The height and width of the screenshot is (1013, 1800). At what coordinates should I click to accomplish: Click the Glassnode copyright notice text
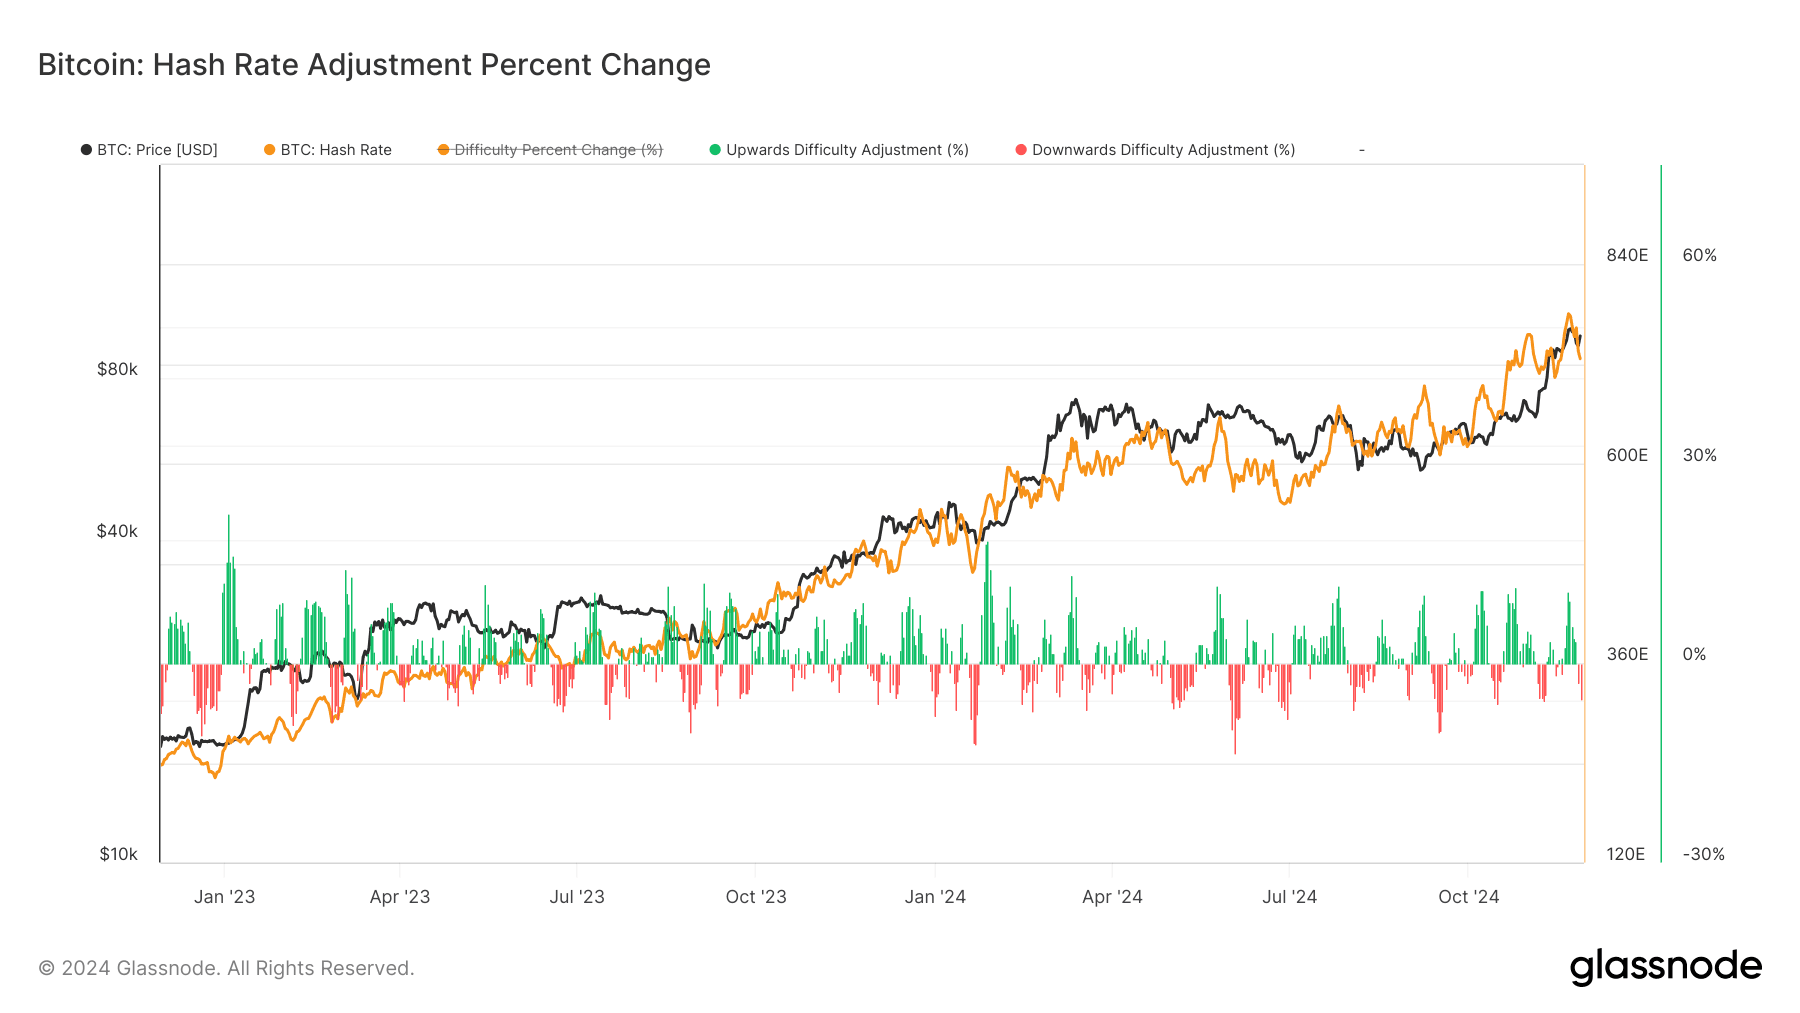click(x=226, y=968)
